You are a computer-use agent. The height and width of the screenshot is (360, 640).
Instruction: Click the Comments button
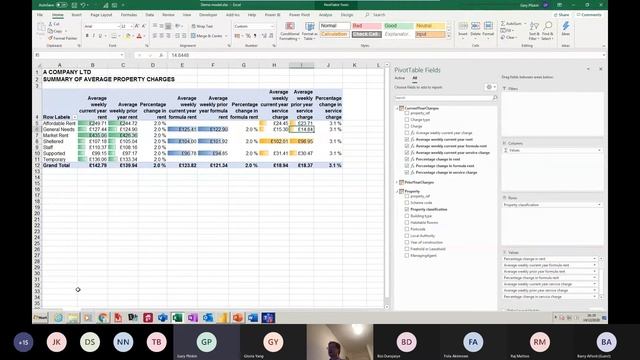[x=589, y=15]
